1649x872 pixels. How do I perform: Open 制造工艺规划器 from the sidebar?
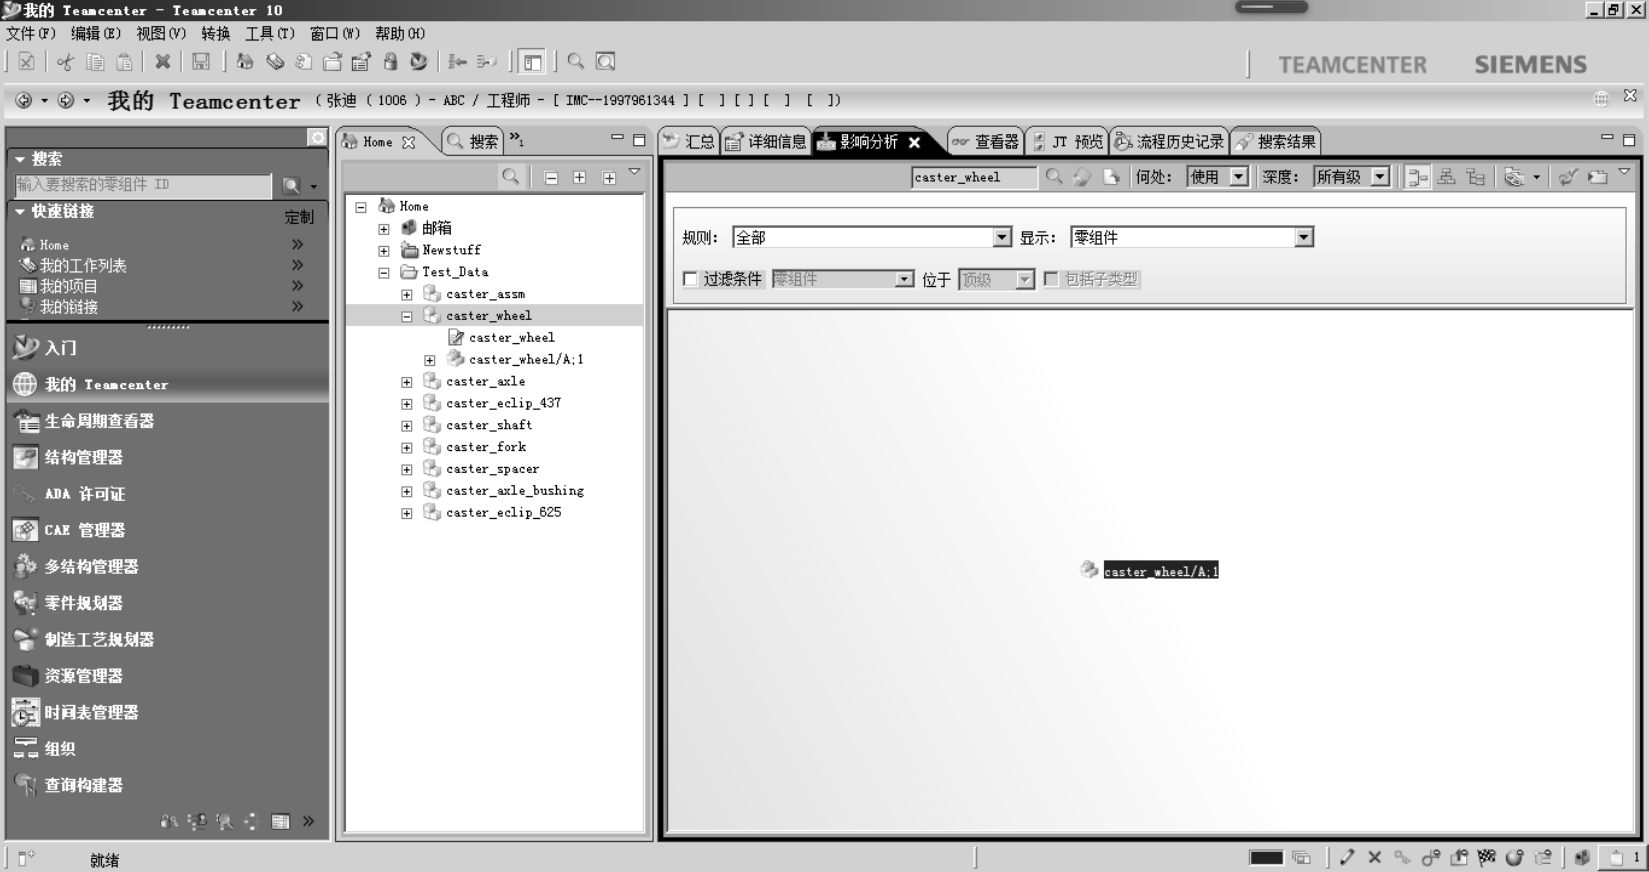[x=98, y=640]
